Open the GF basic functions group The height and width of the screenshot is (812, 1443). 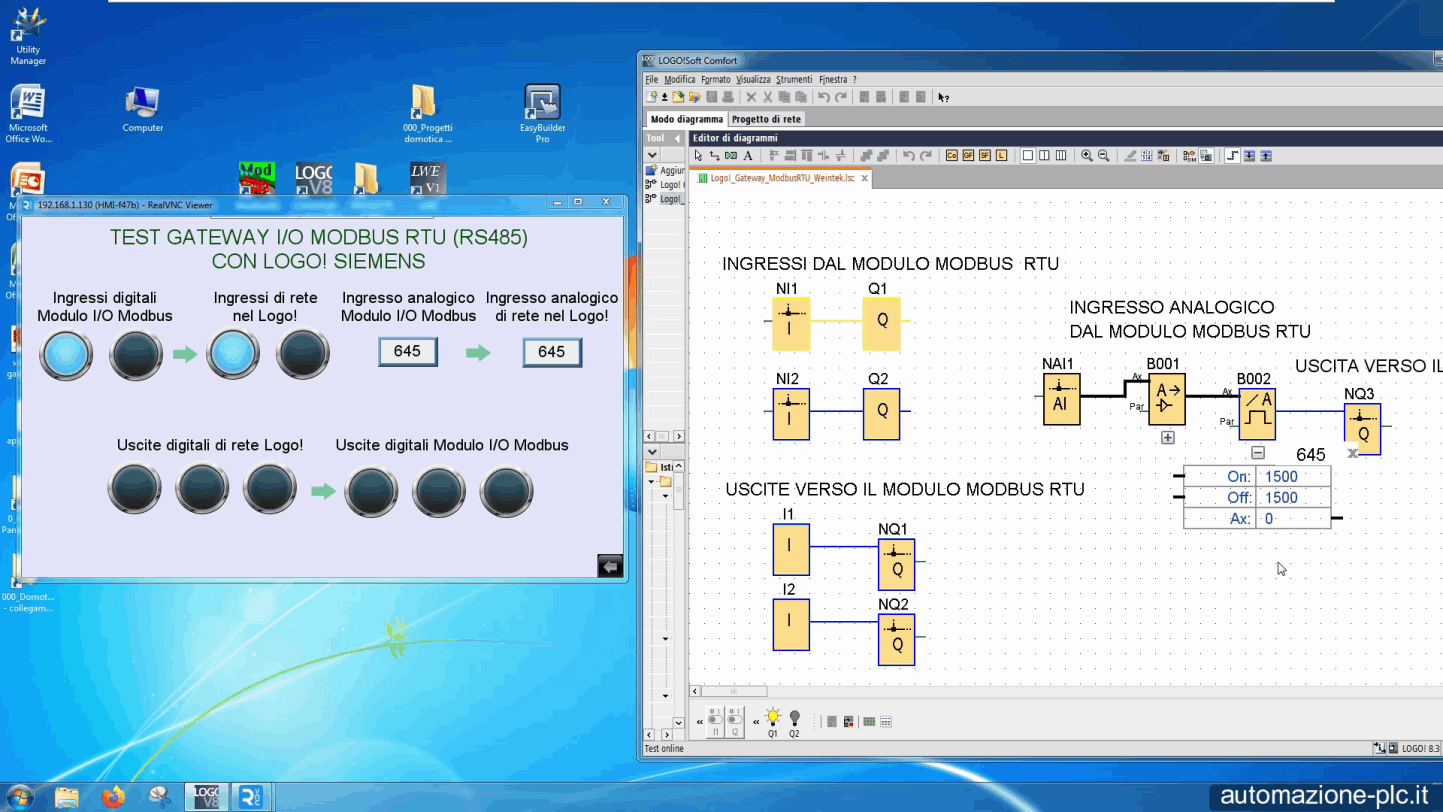pos(968,155)
